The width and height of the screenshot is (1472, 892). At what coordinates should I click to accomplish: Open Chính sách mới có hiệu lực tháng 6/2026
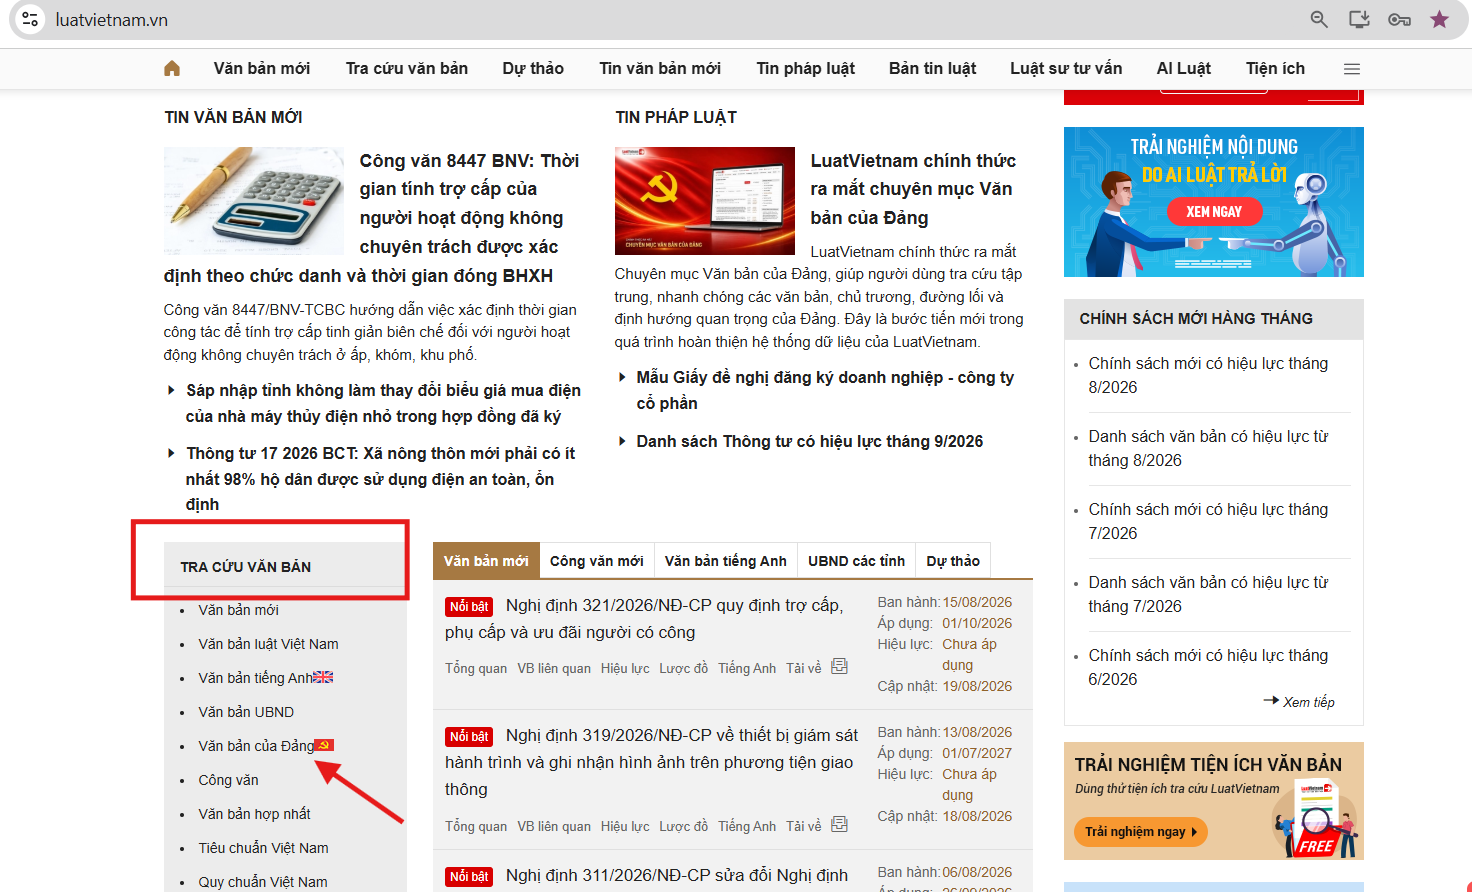(x=1208, y=667)
